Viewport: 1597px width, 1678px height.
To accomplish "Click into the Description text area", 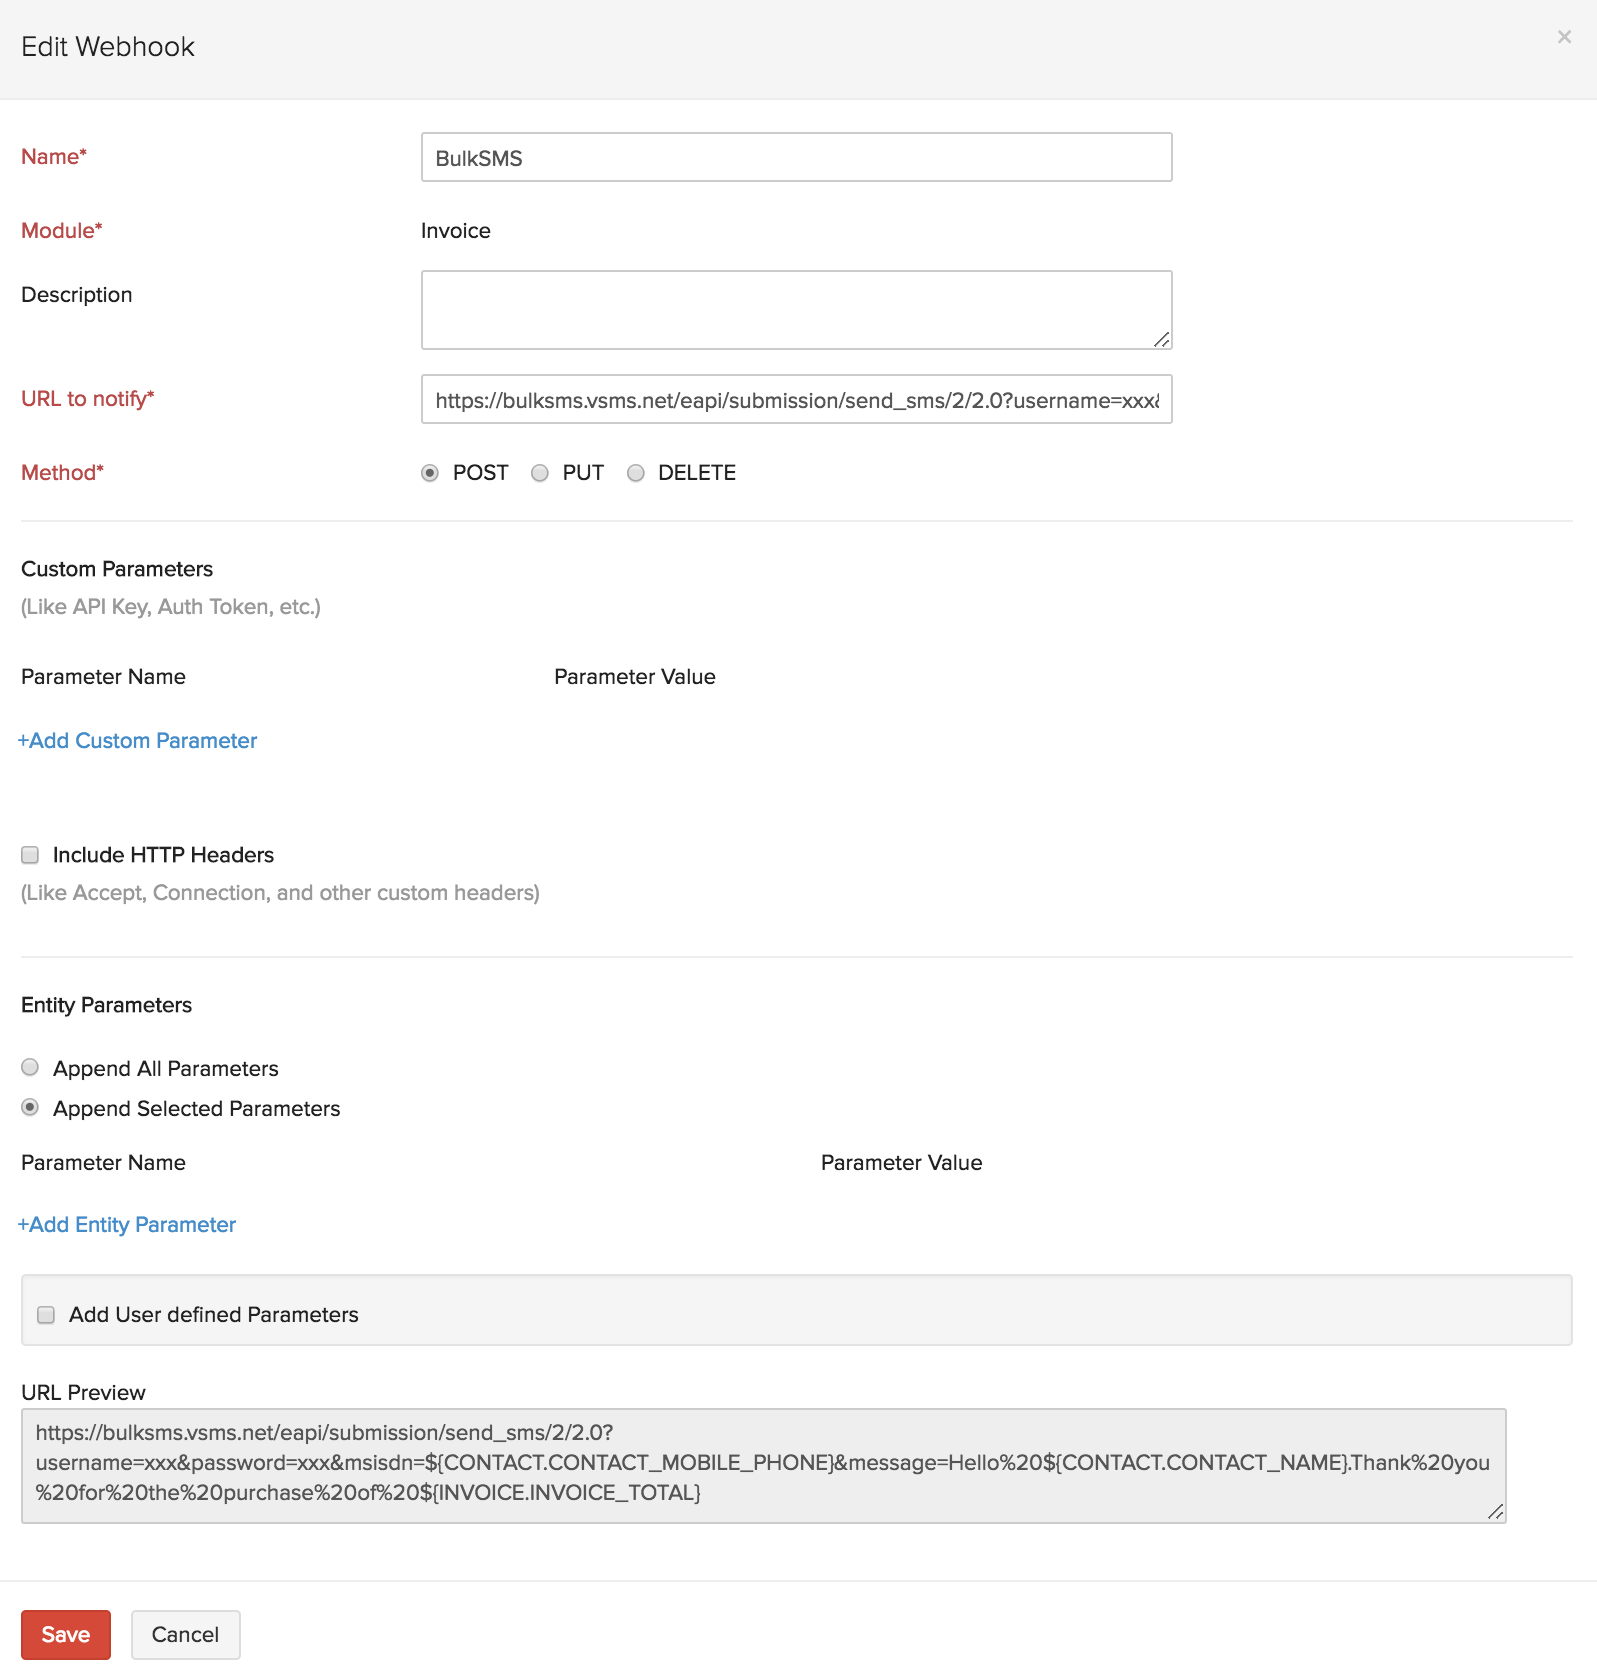I will click(x=796, y=310).
